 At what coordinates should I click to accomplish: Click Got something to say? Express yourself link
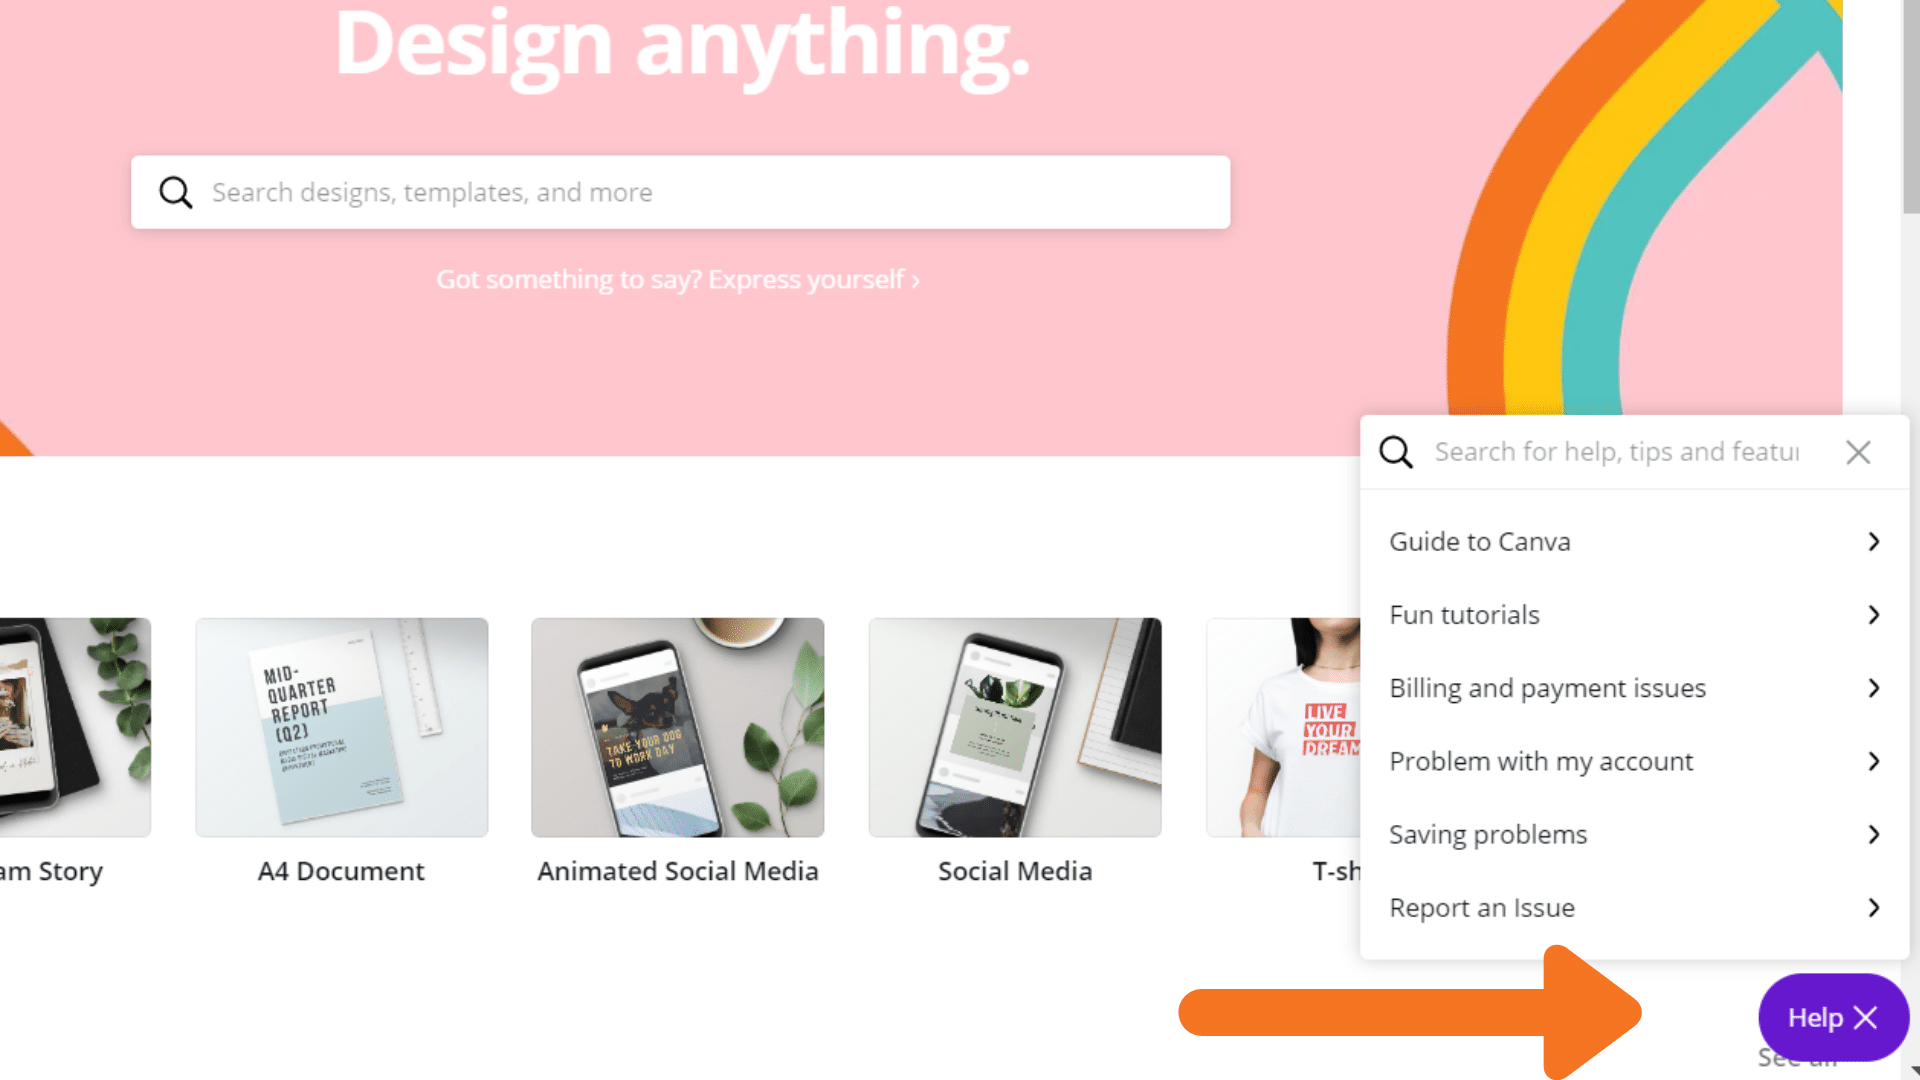678,279
